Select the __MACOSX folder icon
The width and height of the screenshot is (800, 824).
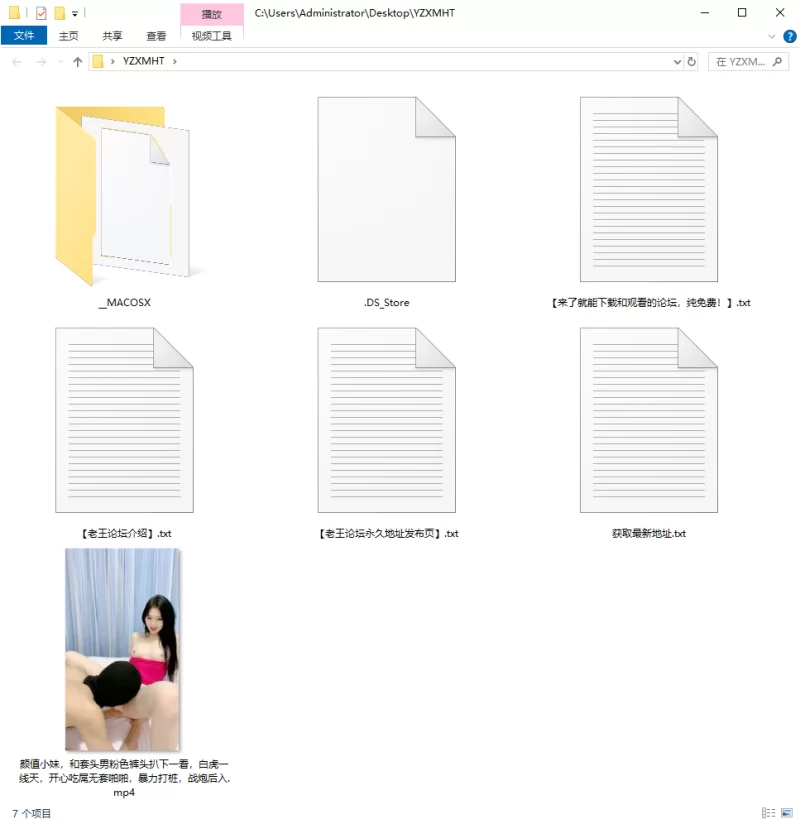pyautogui.click(x=124, y=194)
